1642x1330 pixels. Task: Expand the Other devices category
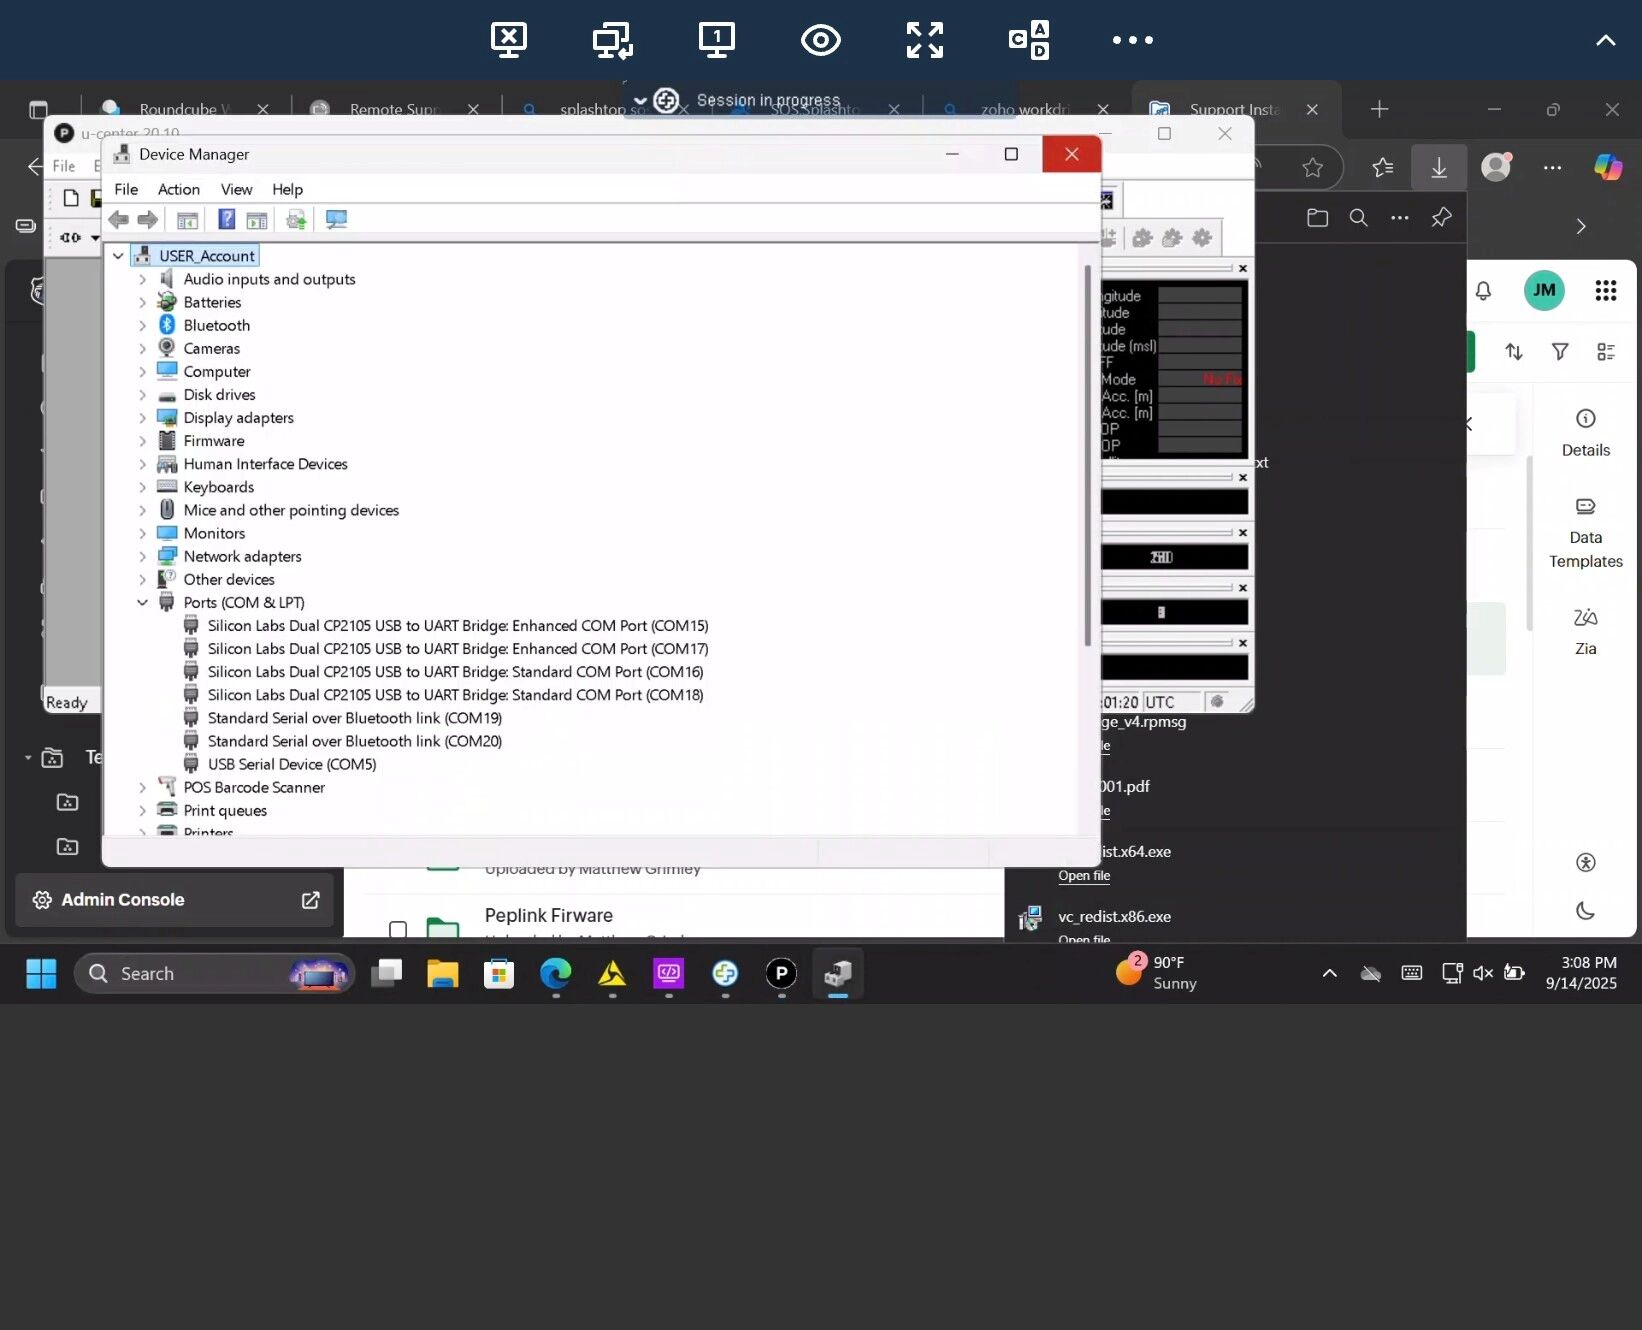pos(142,580)
